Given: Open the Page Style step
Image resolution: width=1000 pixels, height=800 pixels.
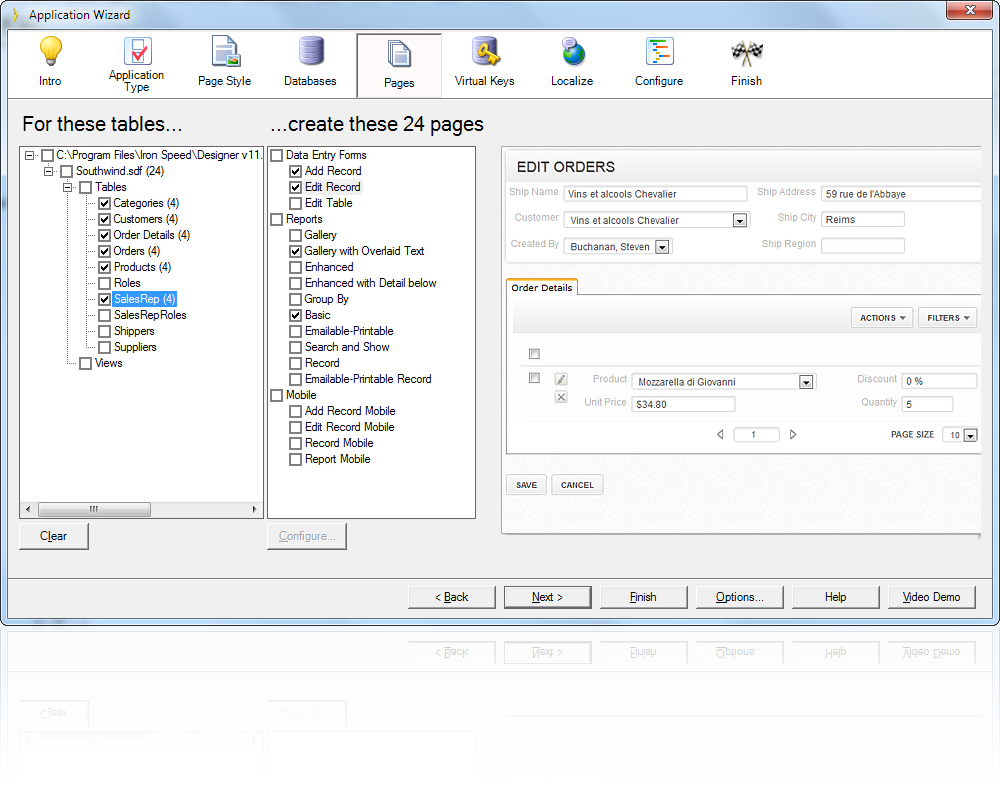Looking at the screenshot, I should click(x=224, y=60).
